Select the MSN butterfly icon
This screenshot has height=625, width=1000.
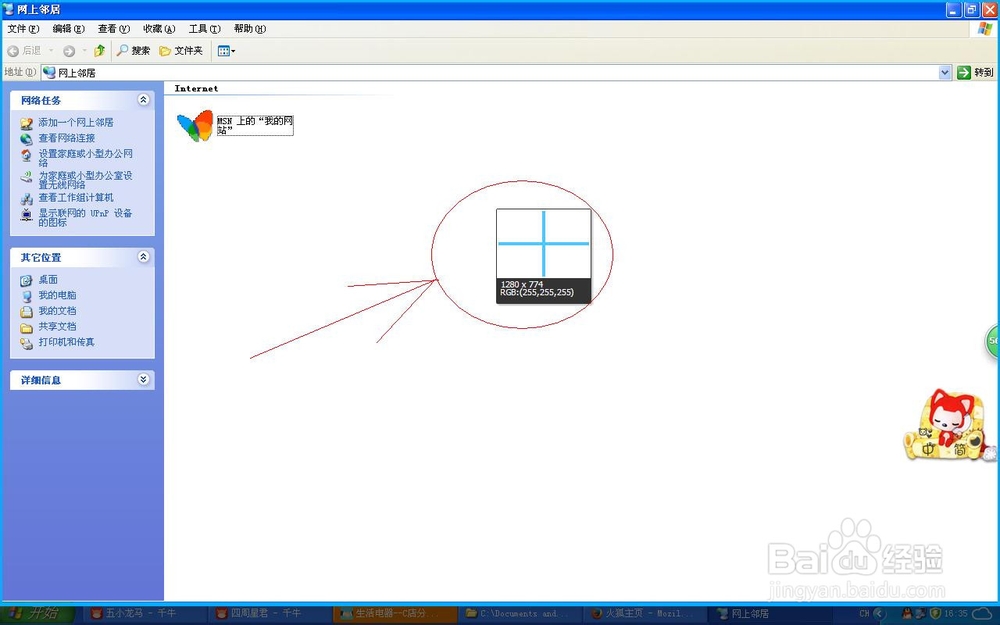click(195, 126)
